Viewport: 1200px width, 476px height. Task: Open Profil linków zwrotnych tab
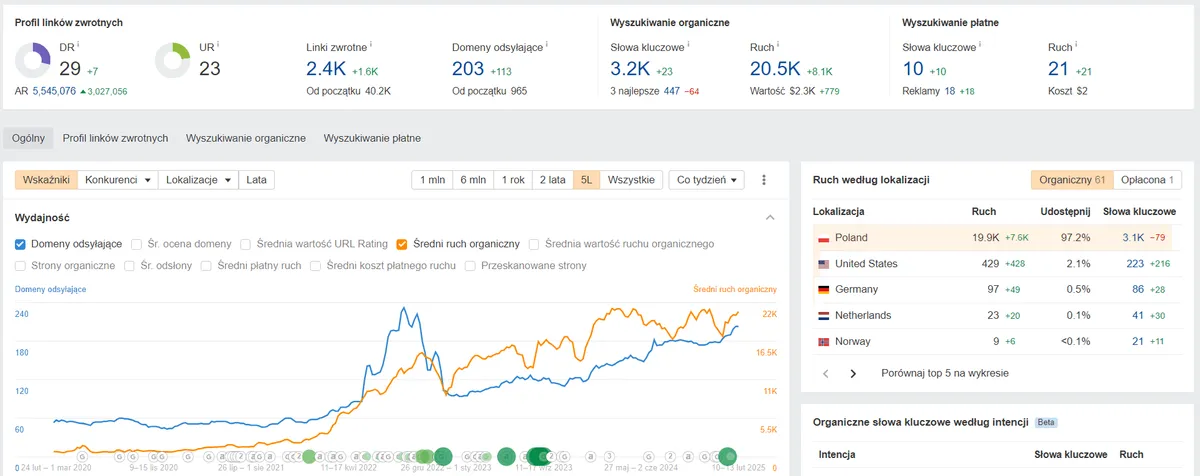115,138
